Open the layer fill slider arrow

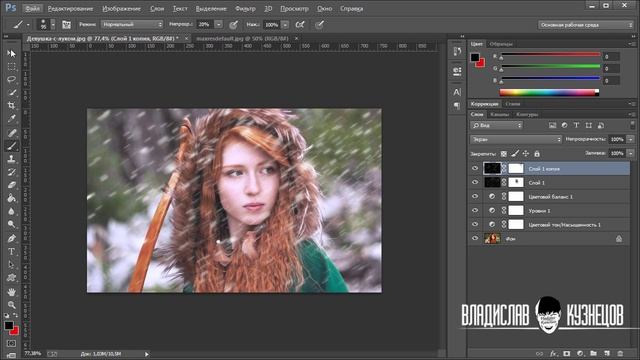631,153
